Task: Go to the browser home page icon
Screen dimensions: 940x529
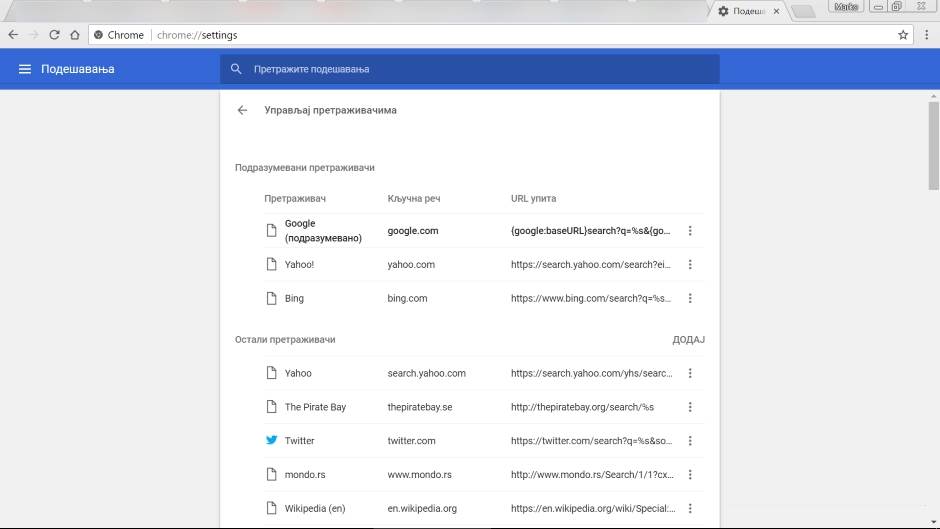Action: tap(75, 35)
